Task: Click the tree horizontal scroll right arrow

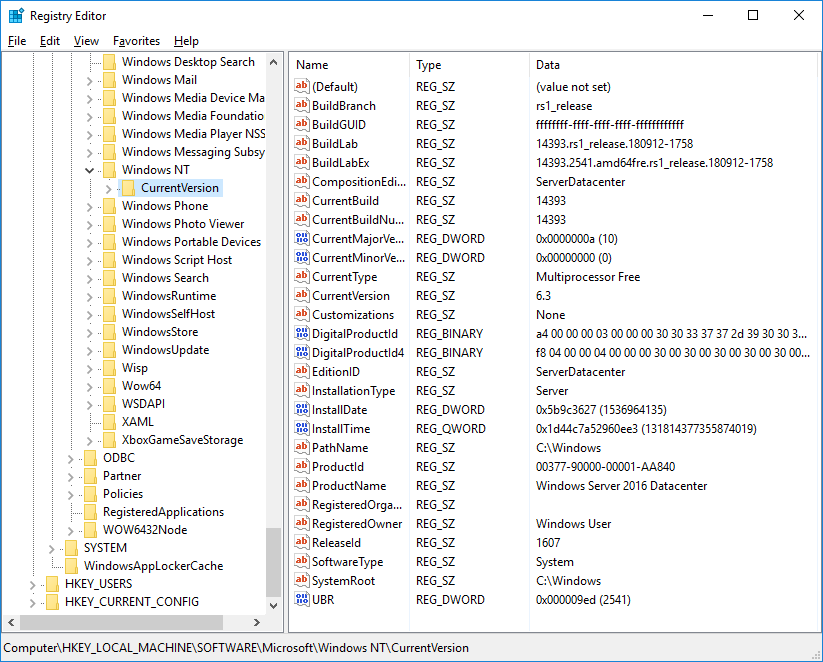Action: 257,622
